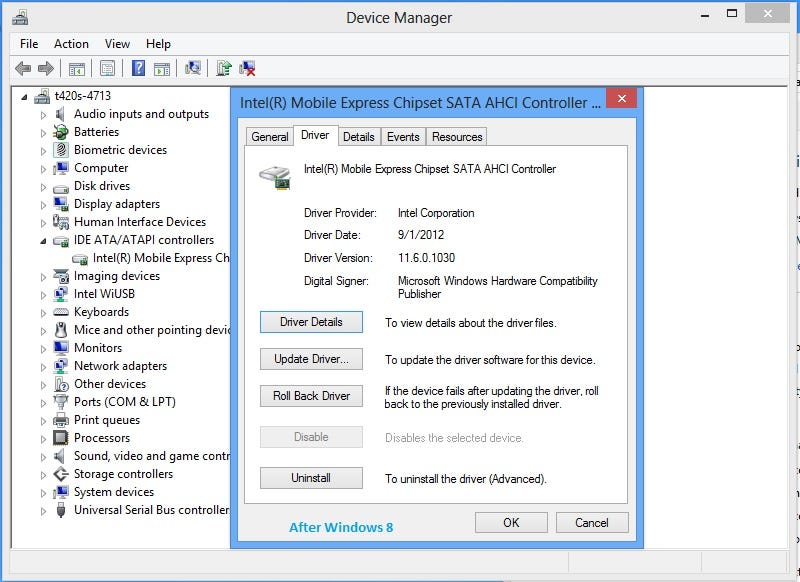Screen dimensions: 800x582
Task: Click the Display adapters category icon
Action: pyautogui.click(x=61, y=204)
